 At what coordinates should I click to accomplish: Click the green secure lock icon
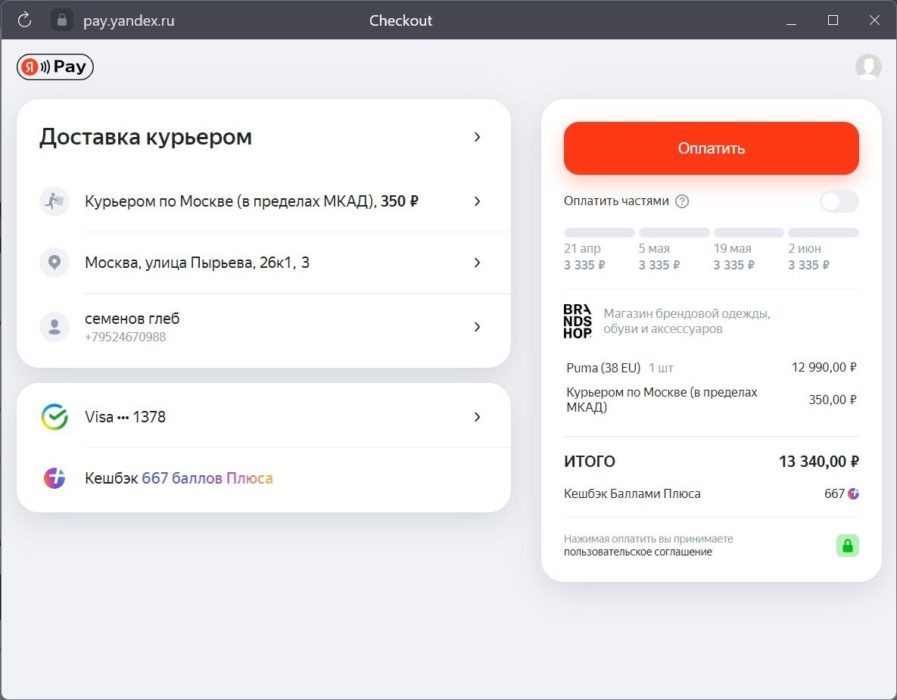[847, 546]
